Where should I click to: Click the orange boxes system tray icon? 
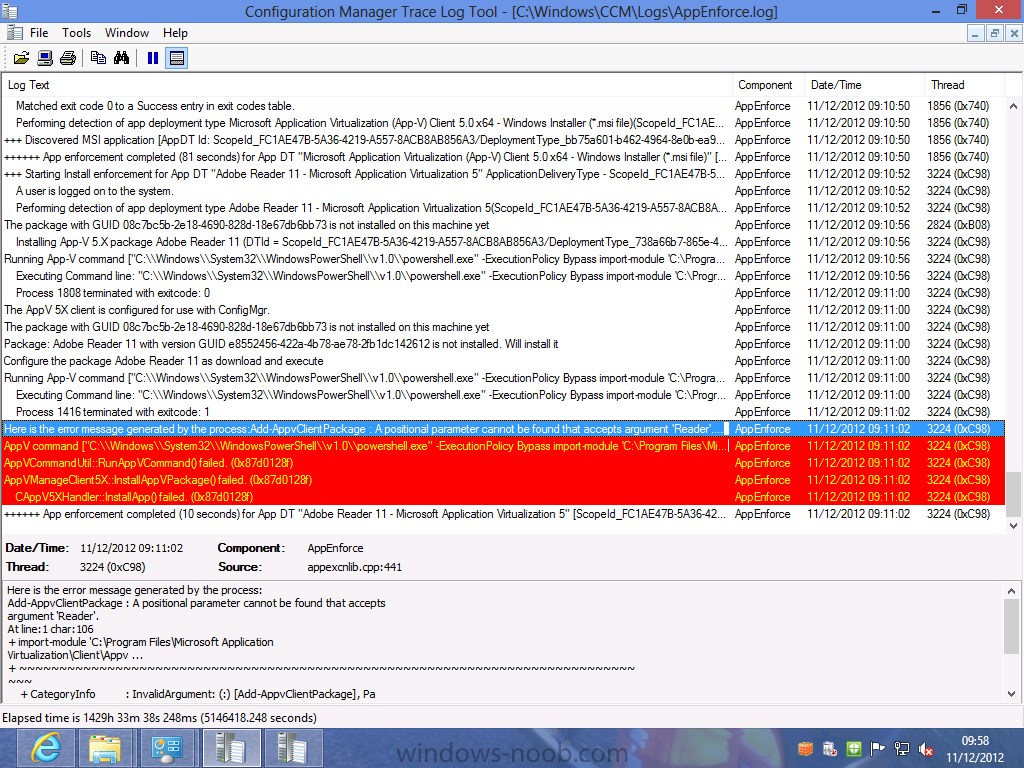pos(805,748)
